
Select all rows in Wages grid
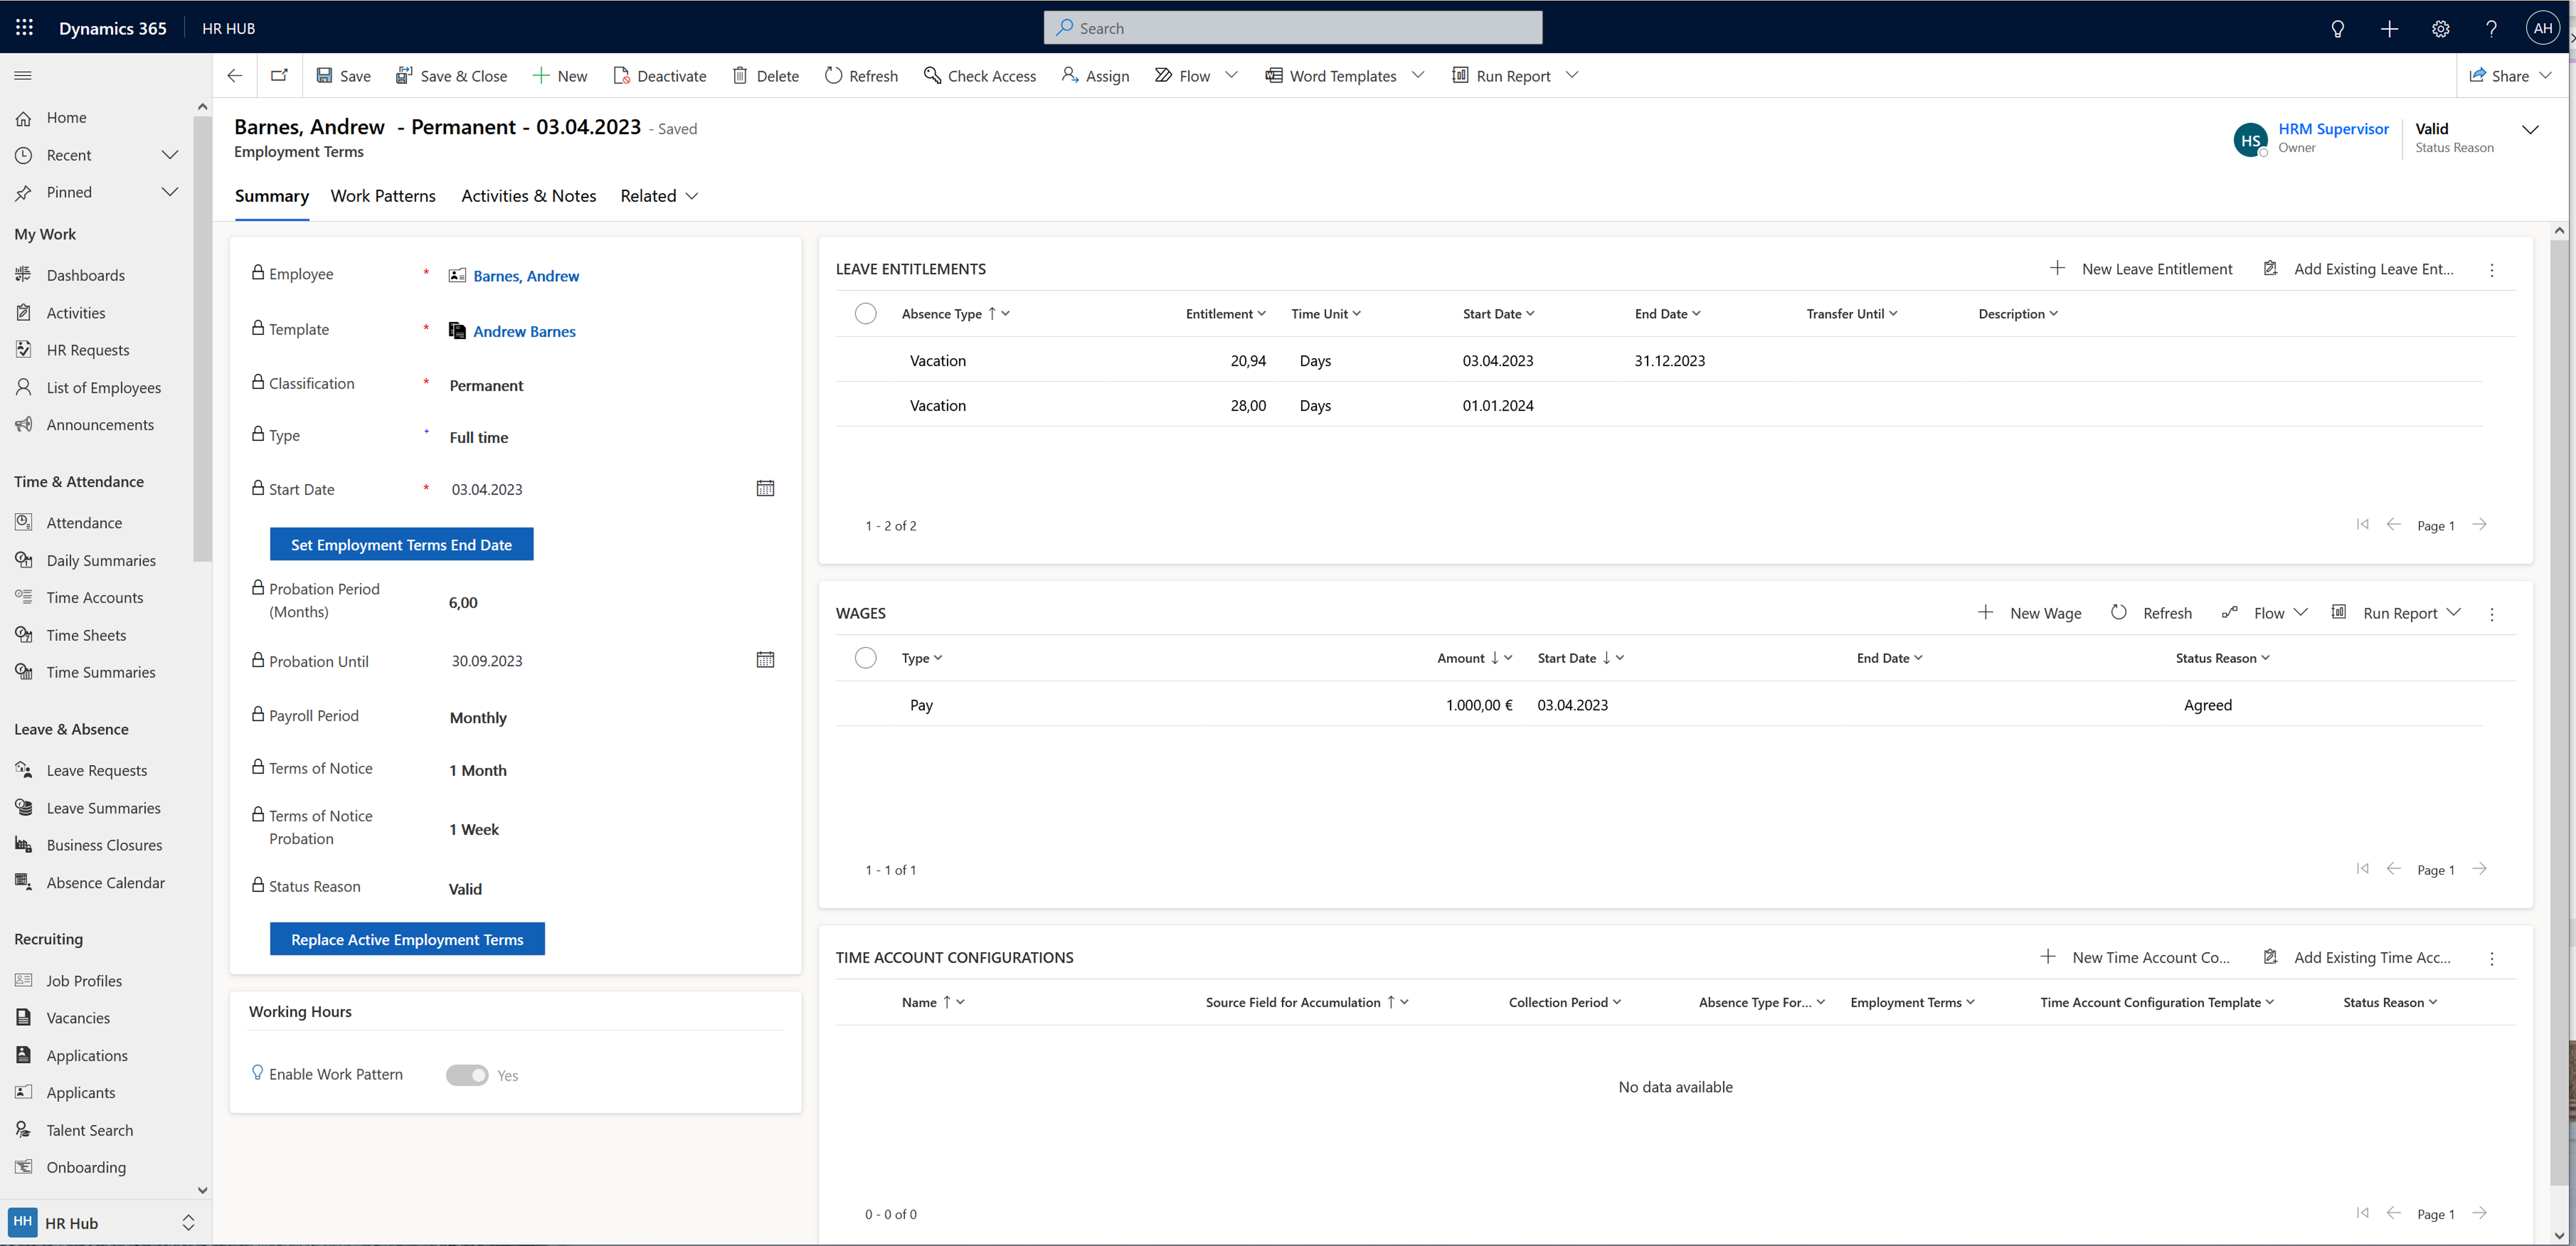(x=865, y=658)
